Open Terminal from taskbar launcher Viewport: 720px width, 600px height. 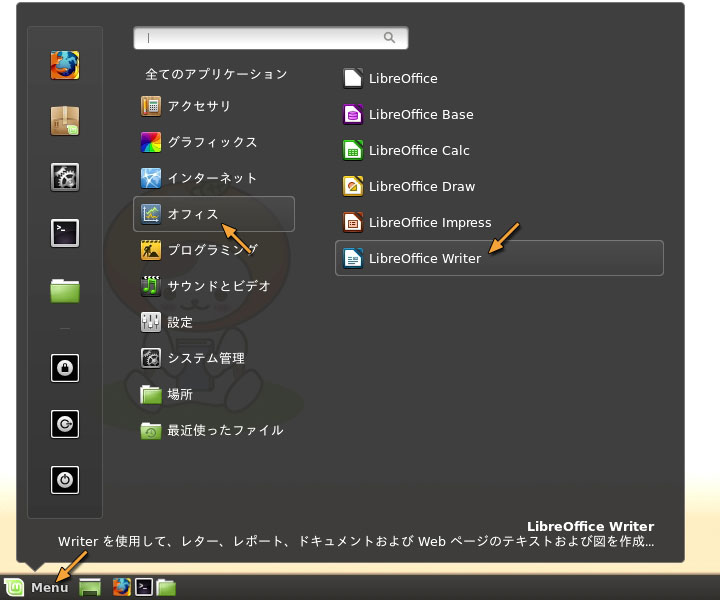click(x=144, y=587)
